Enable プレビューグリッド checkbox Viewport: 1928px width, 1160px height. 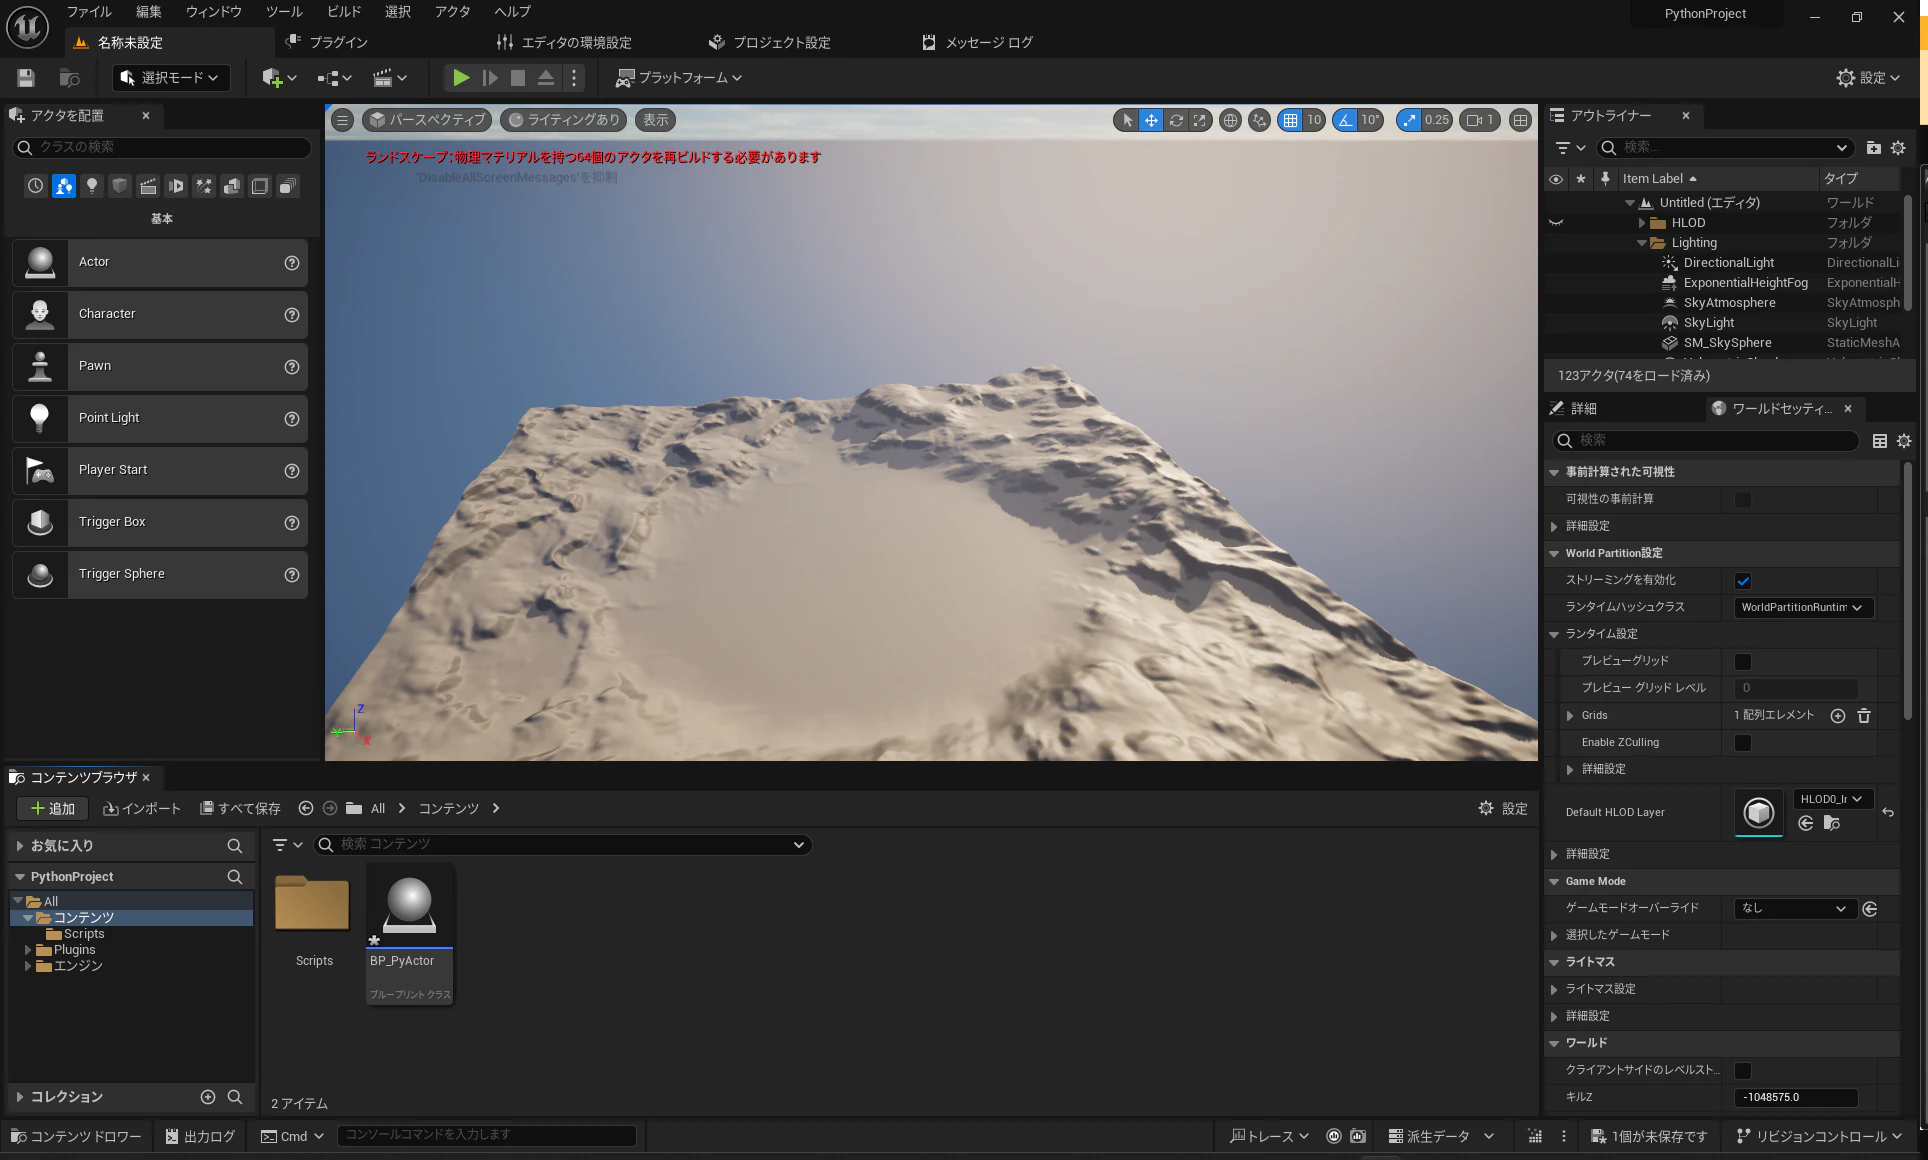[1743, 661]
